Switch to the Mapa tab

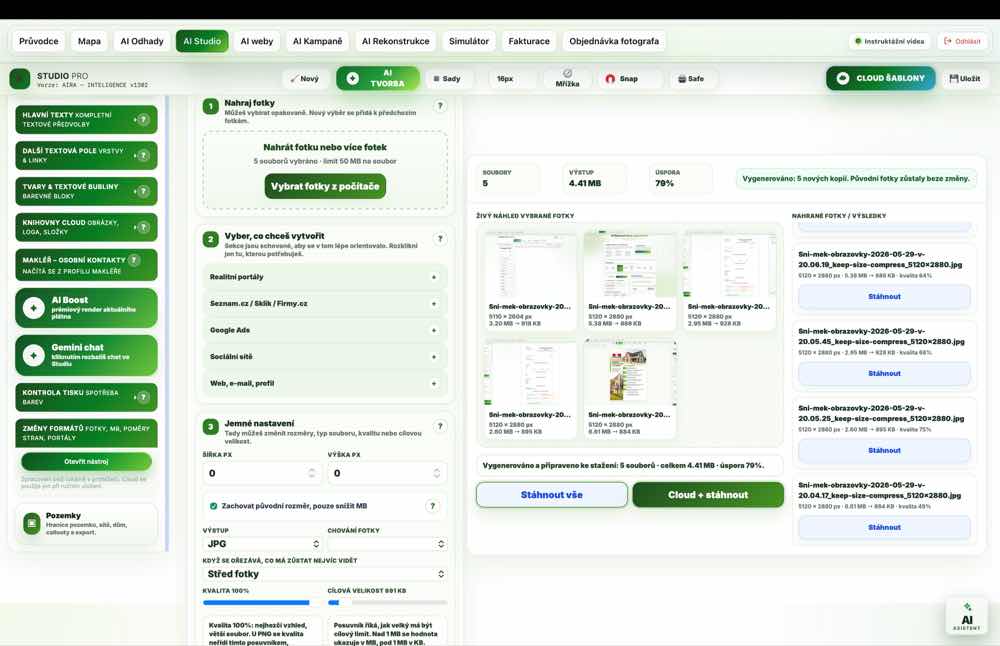coord(89,41)
